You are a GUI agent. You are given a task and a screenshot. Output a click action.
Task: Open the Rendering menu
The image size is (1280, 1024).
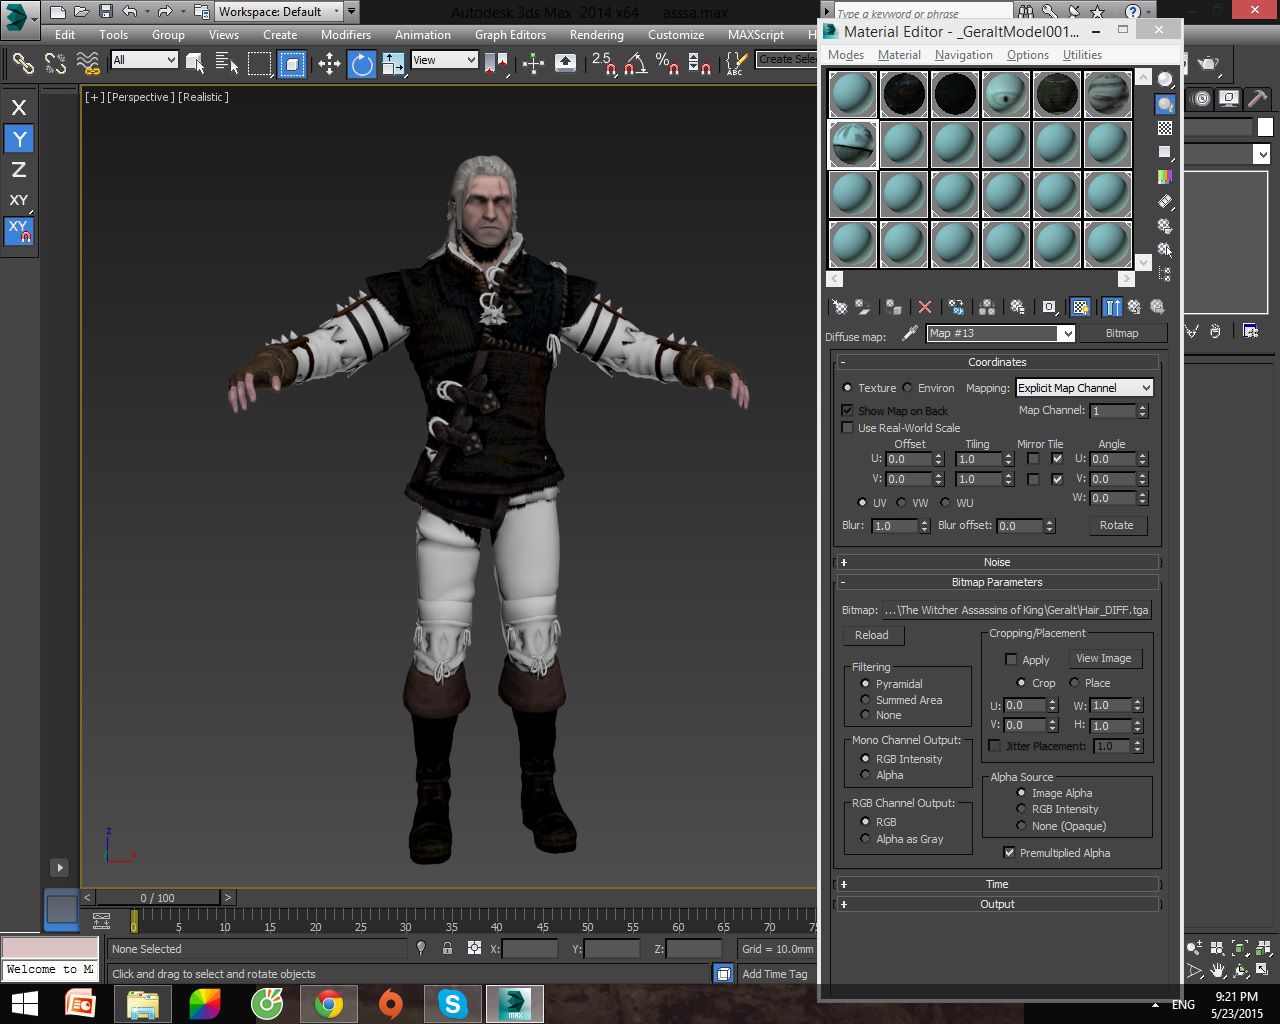(x=596, y=34)
